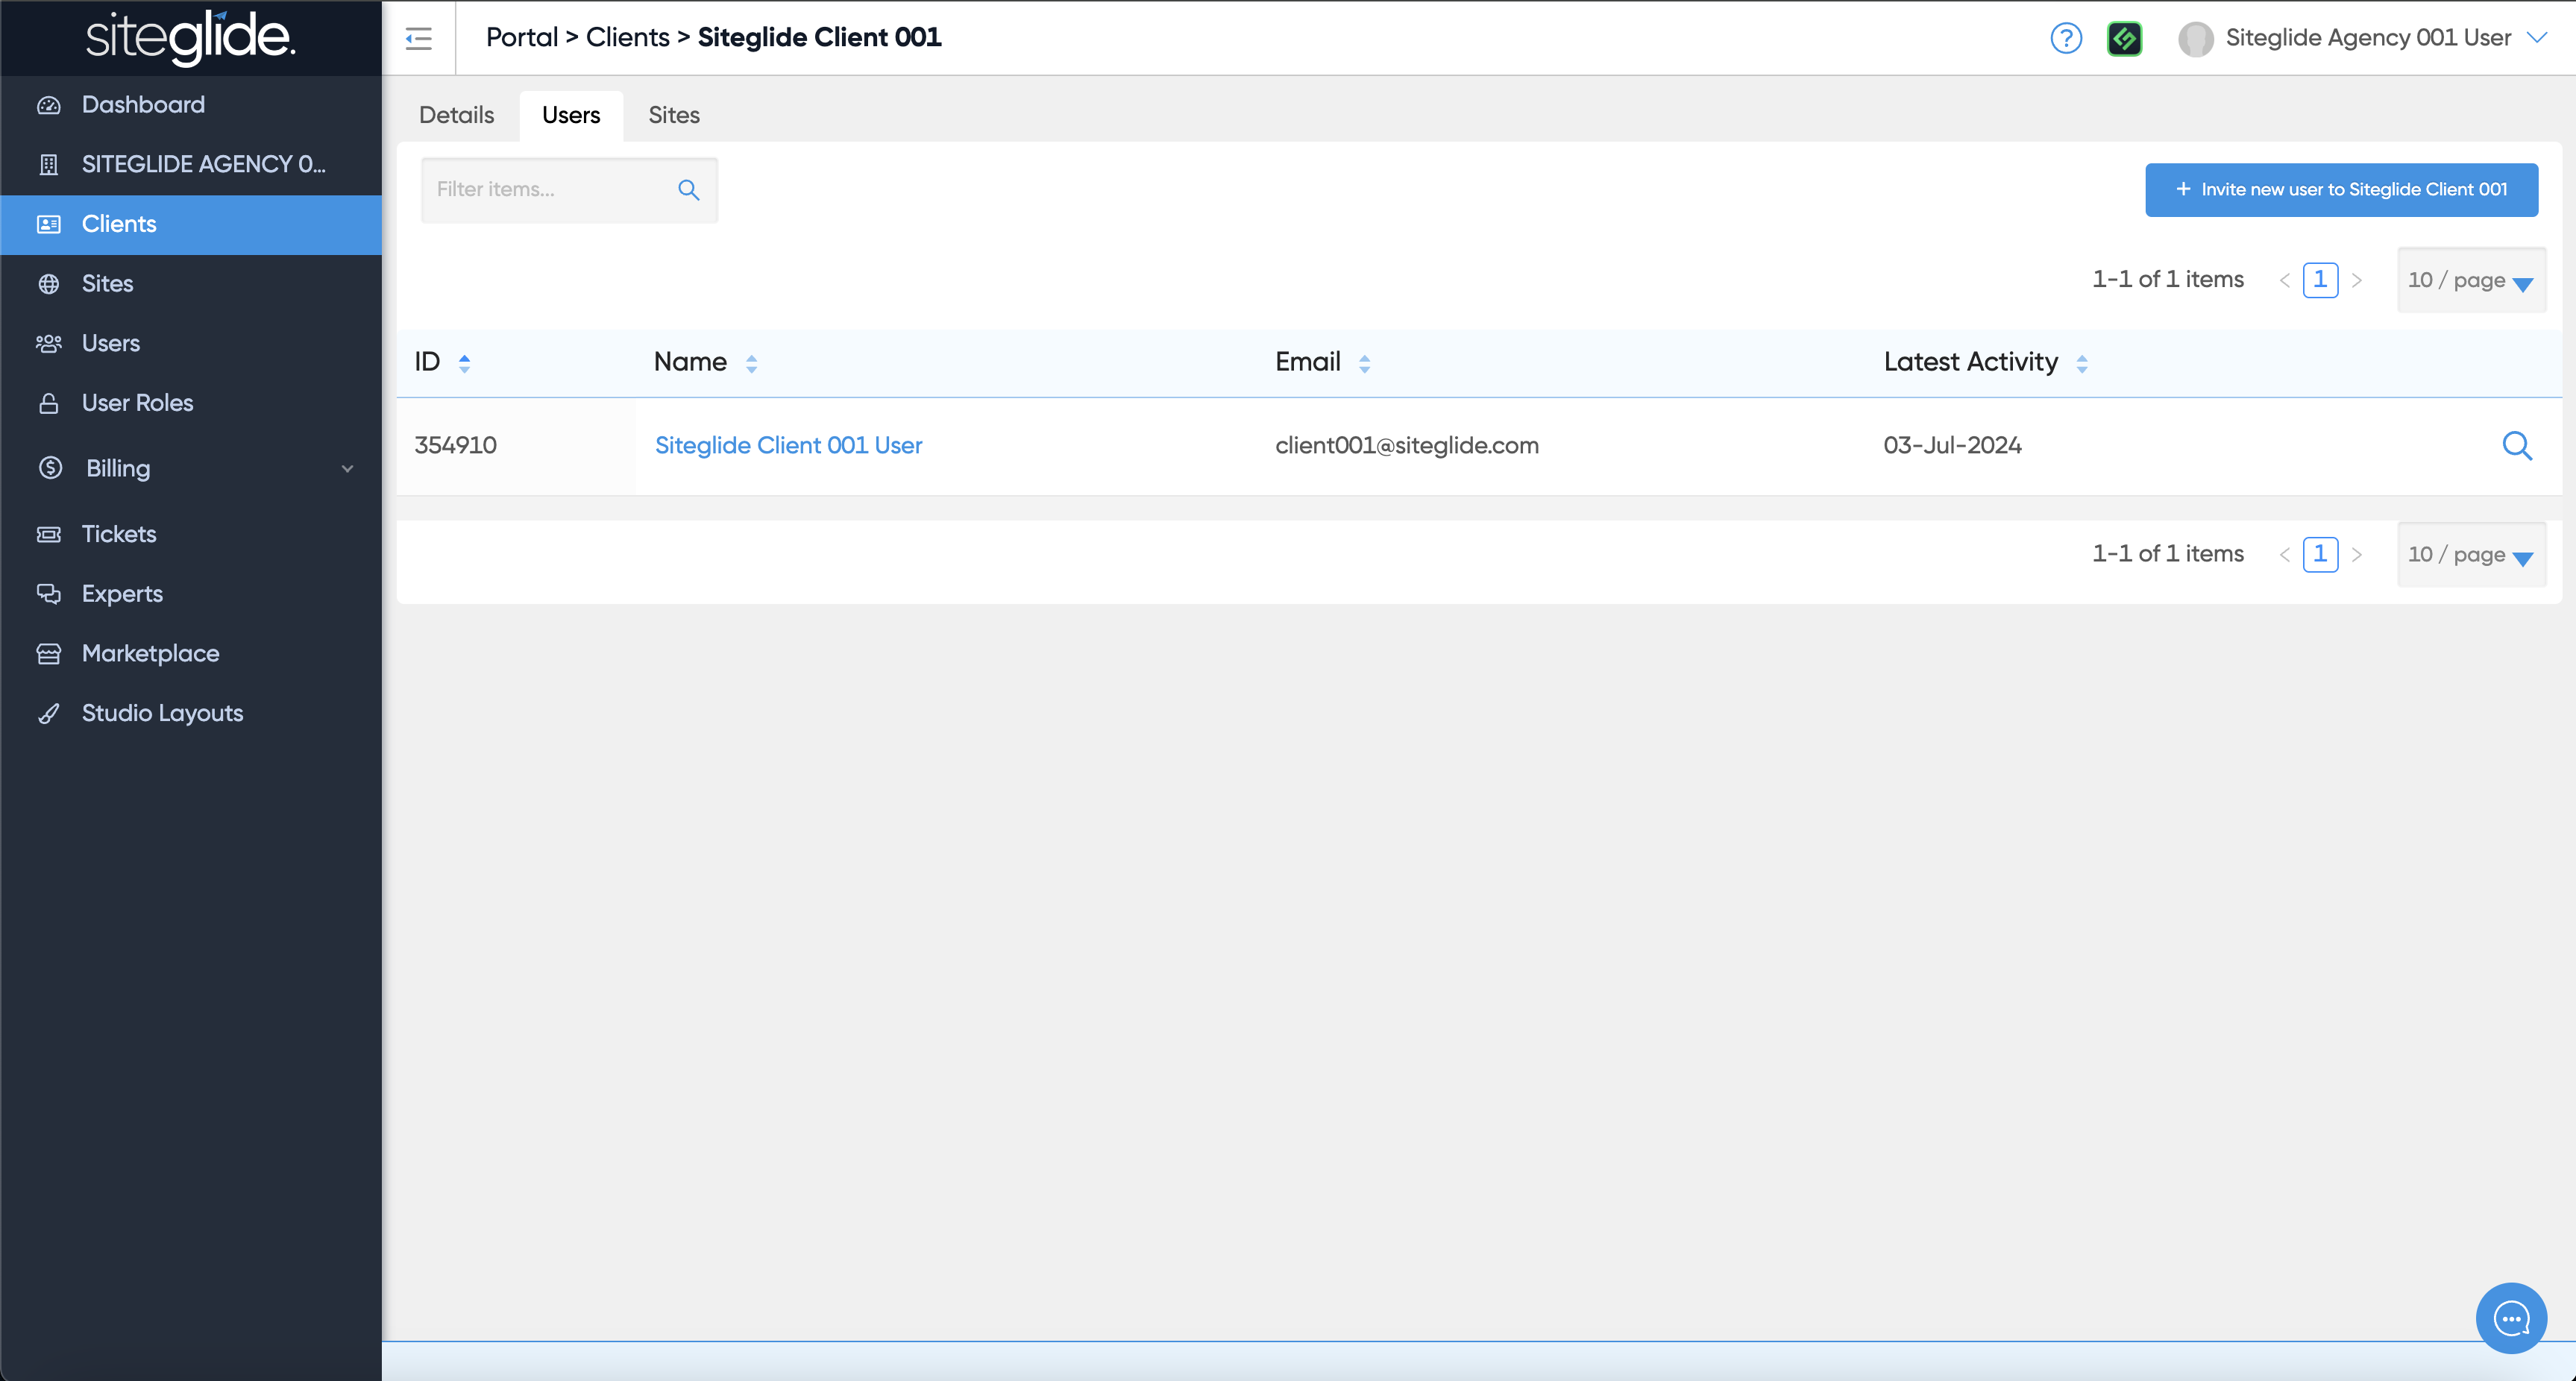Click the magnifier icon in user row
2576x1381 pixels.
(x=2516, y=446)
